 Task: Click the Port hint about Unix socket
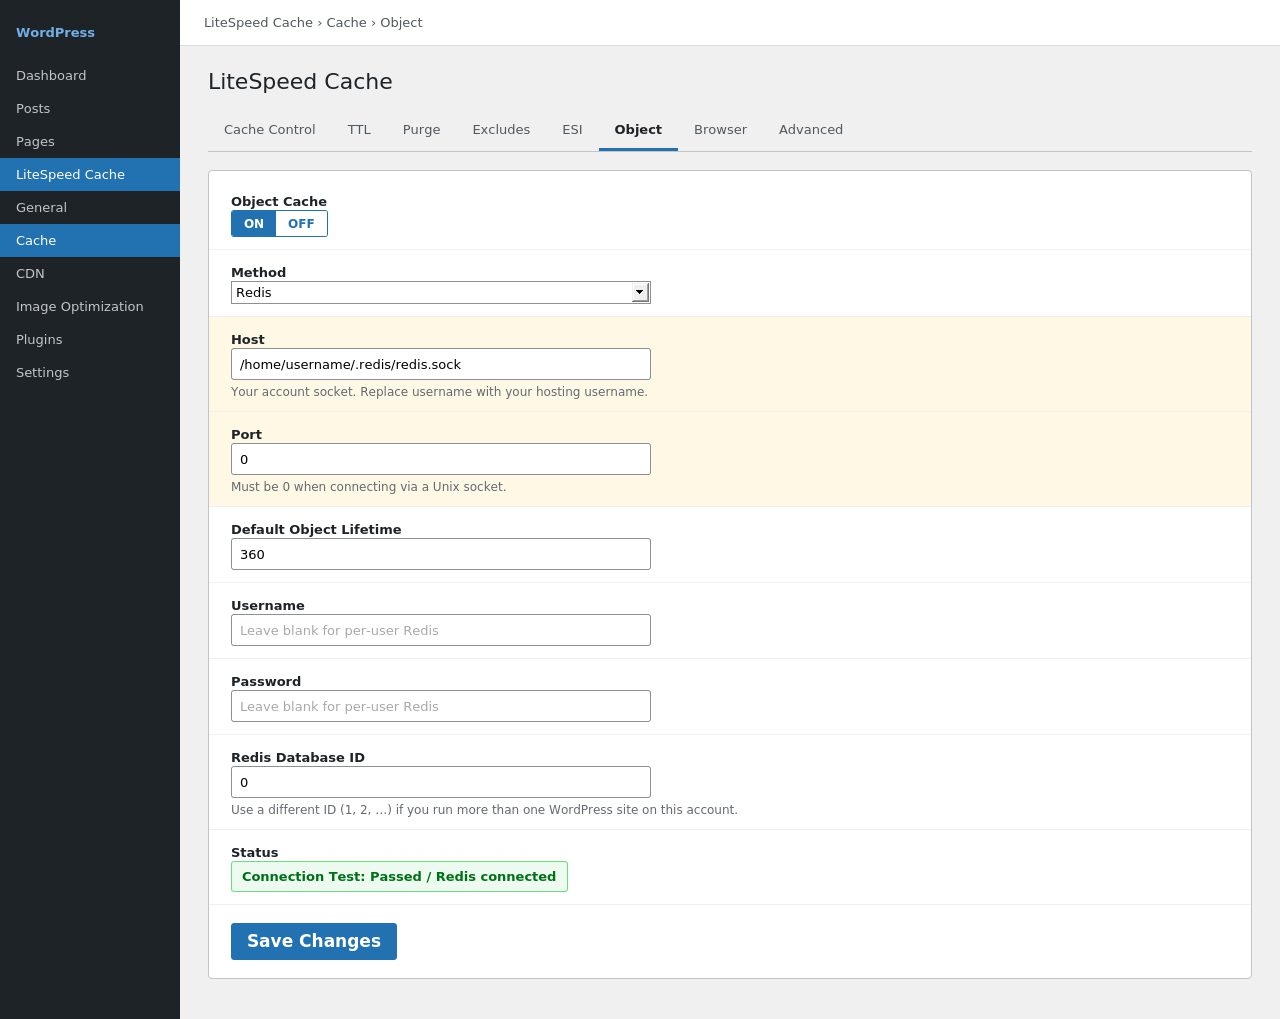coord(368,486)
